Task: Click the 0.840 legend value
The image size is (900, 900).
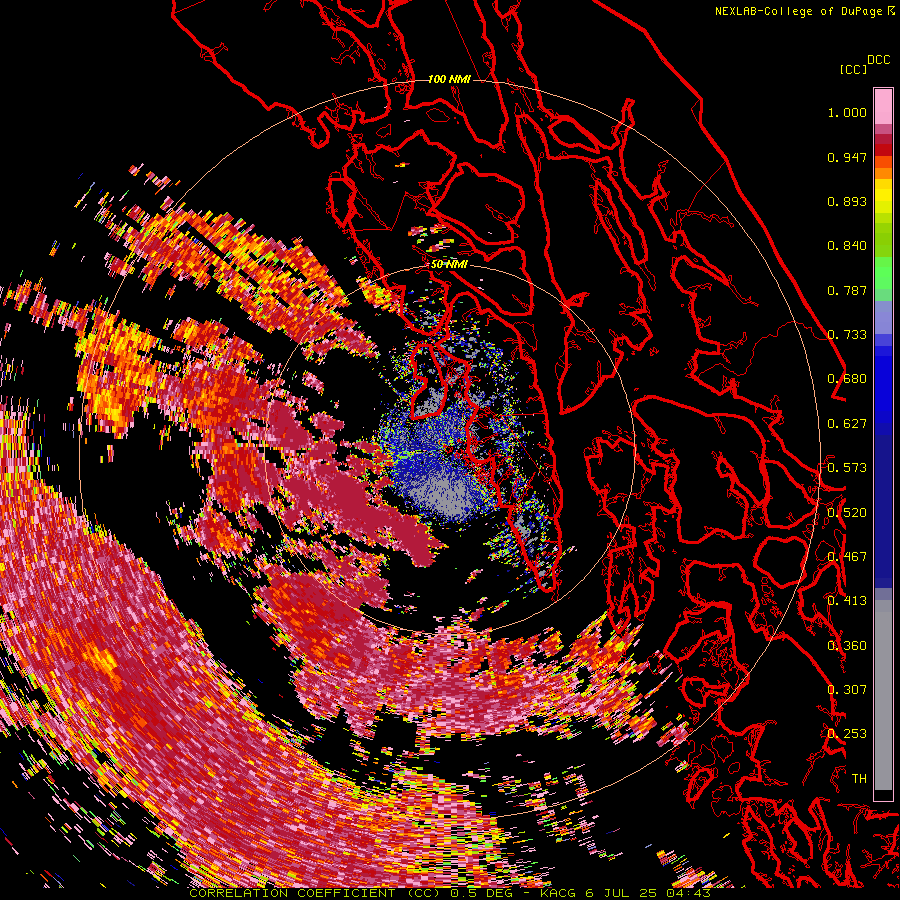Action: [x=847, y=246]
